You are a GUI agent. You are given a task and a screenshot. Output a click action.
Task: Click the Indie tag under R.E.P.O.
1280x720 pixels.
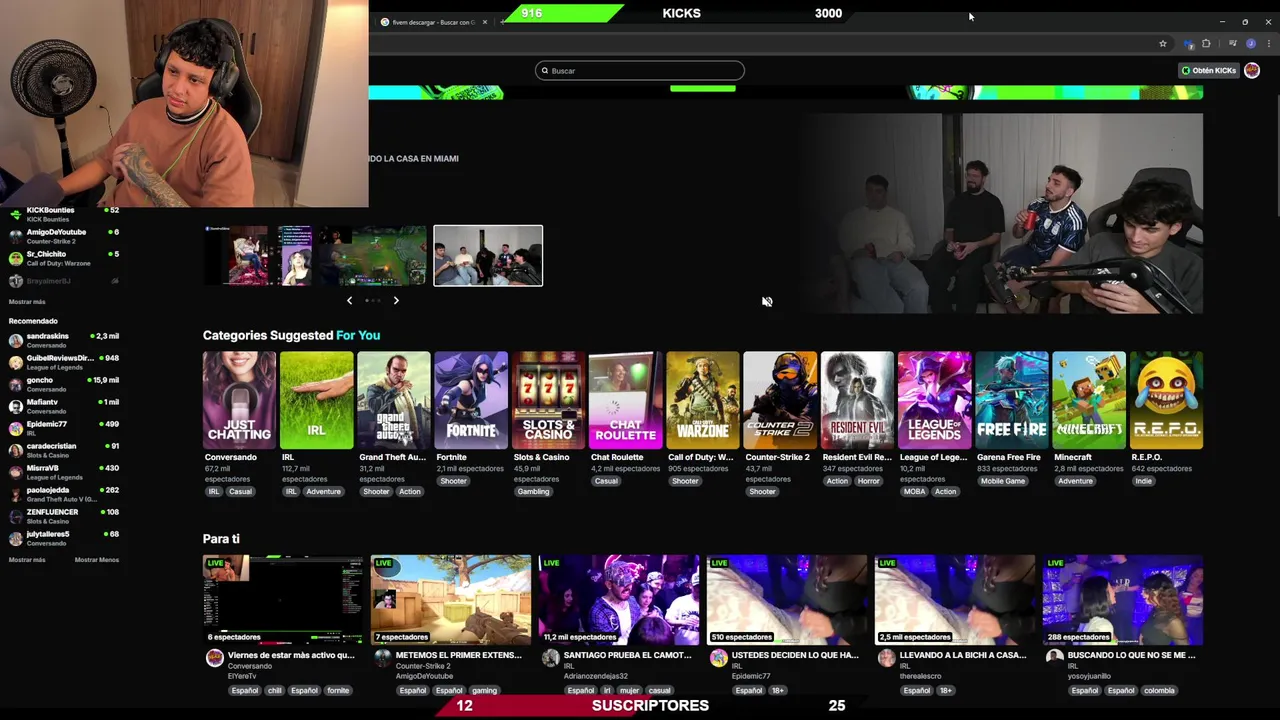click(x=1143, y=481)
